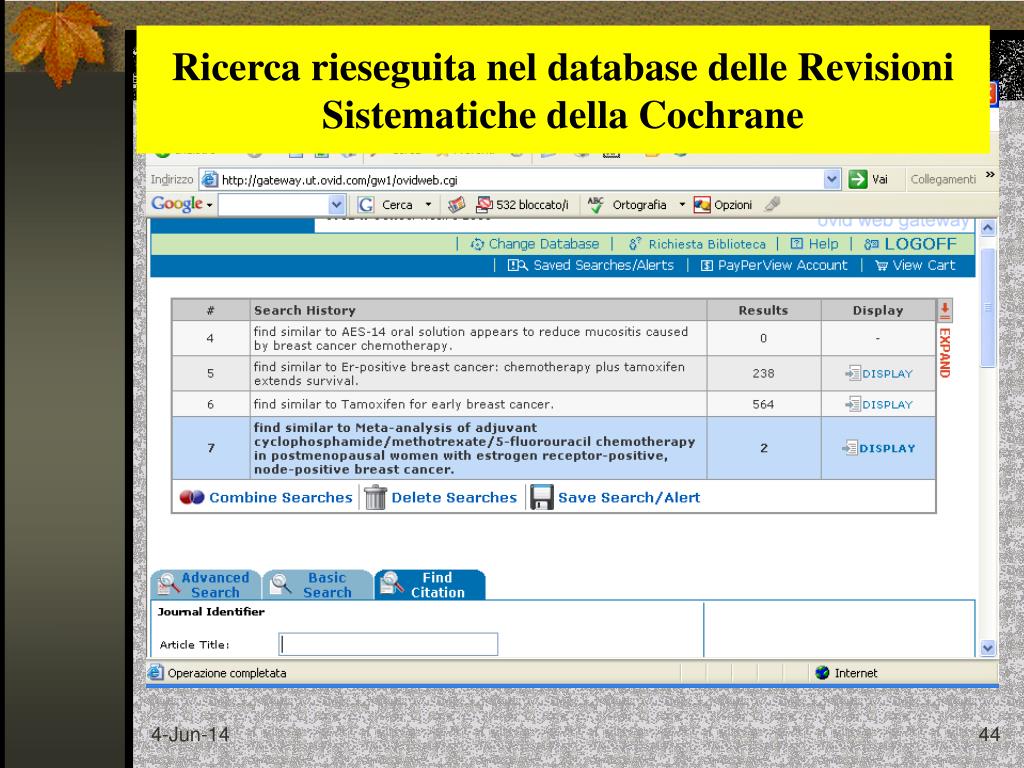The height and width of the screenshot is (768, 1024).
Task: Click Delete Searches text link
Action: 454,498
